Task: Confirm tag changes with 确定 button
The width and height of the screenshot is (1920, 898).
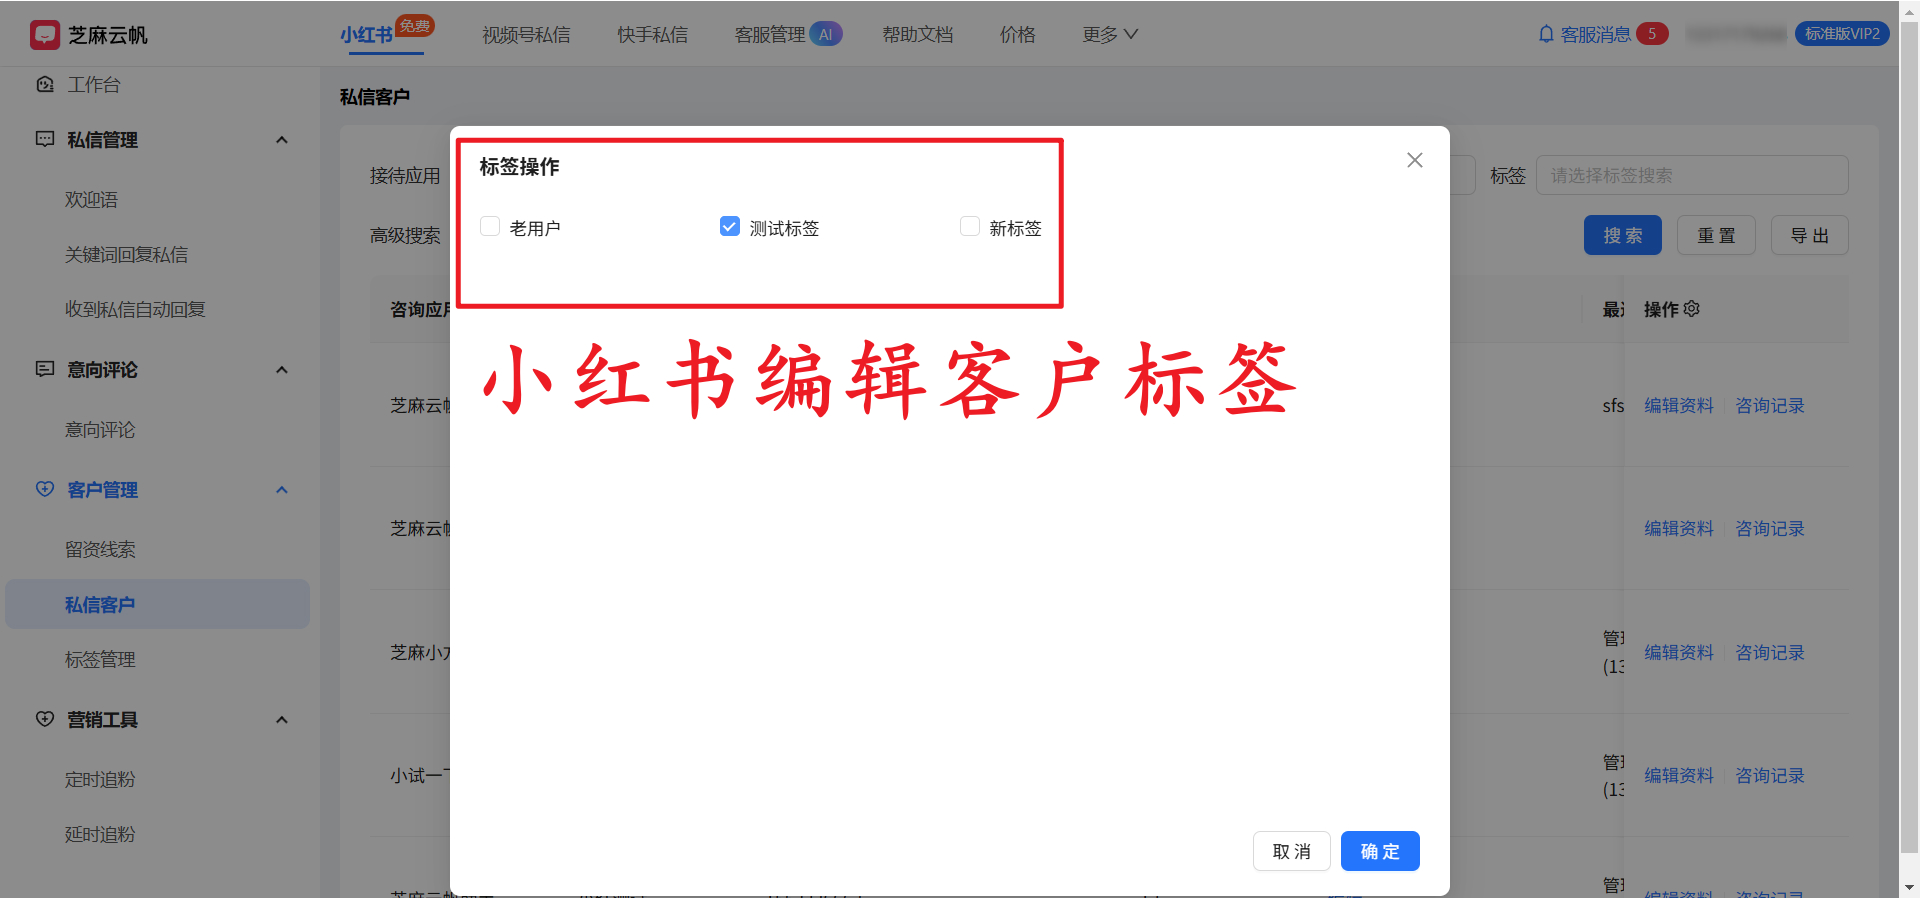Action: point(1380,851)
